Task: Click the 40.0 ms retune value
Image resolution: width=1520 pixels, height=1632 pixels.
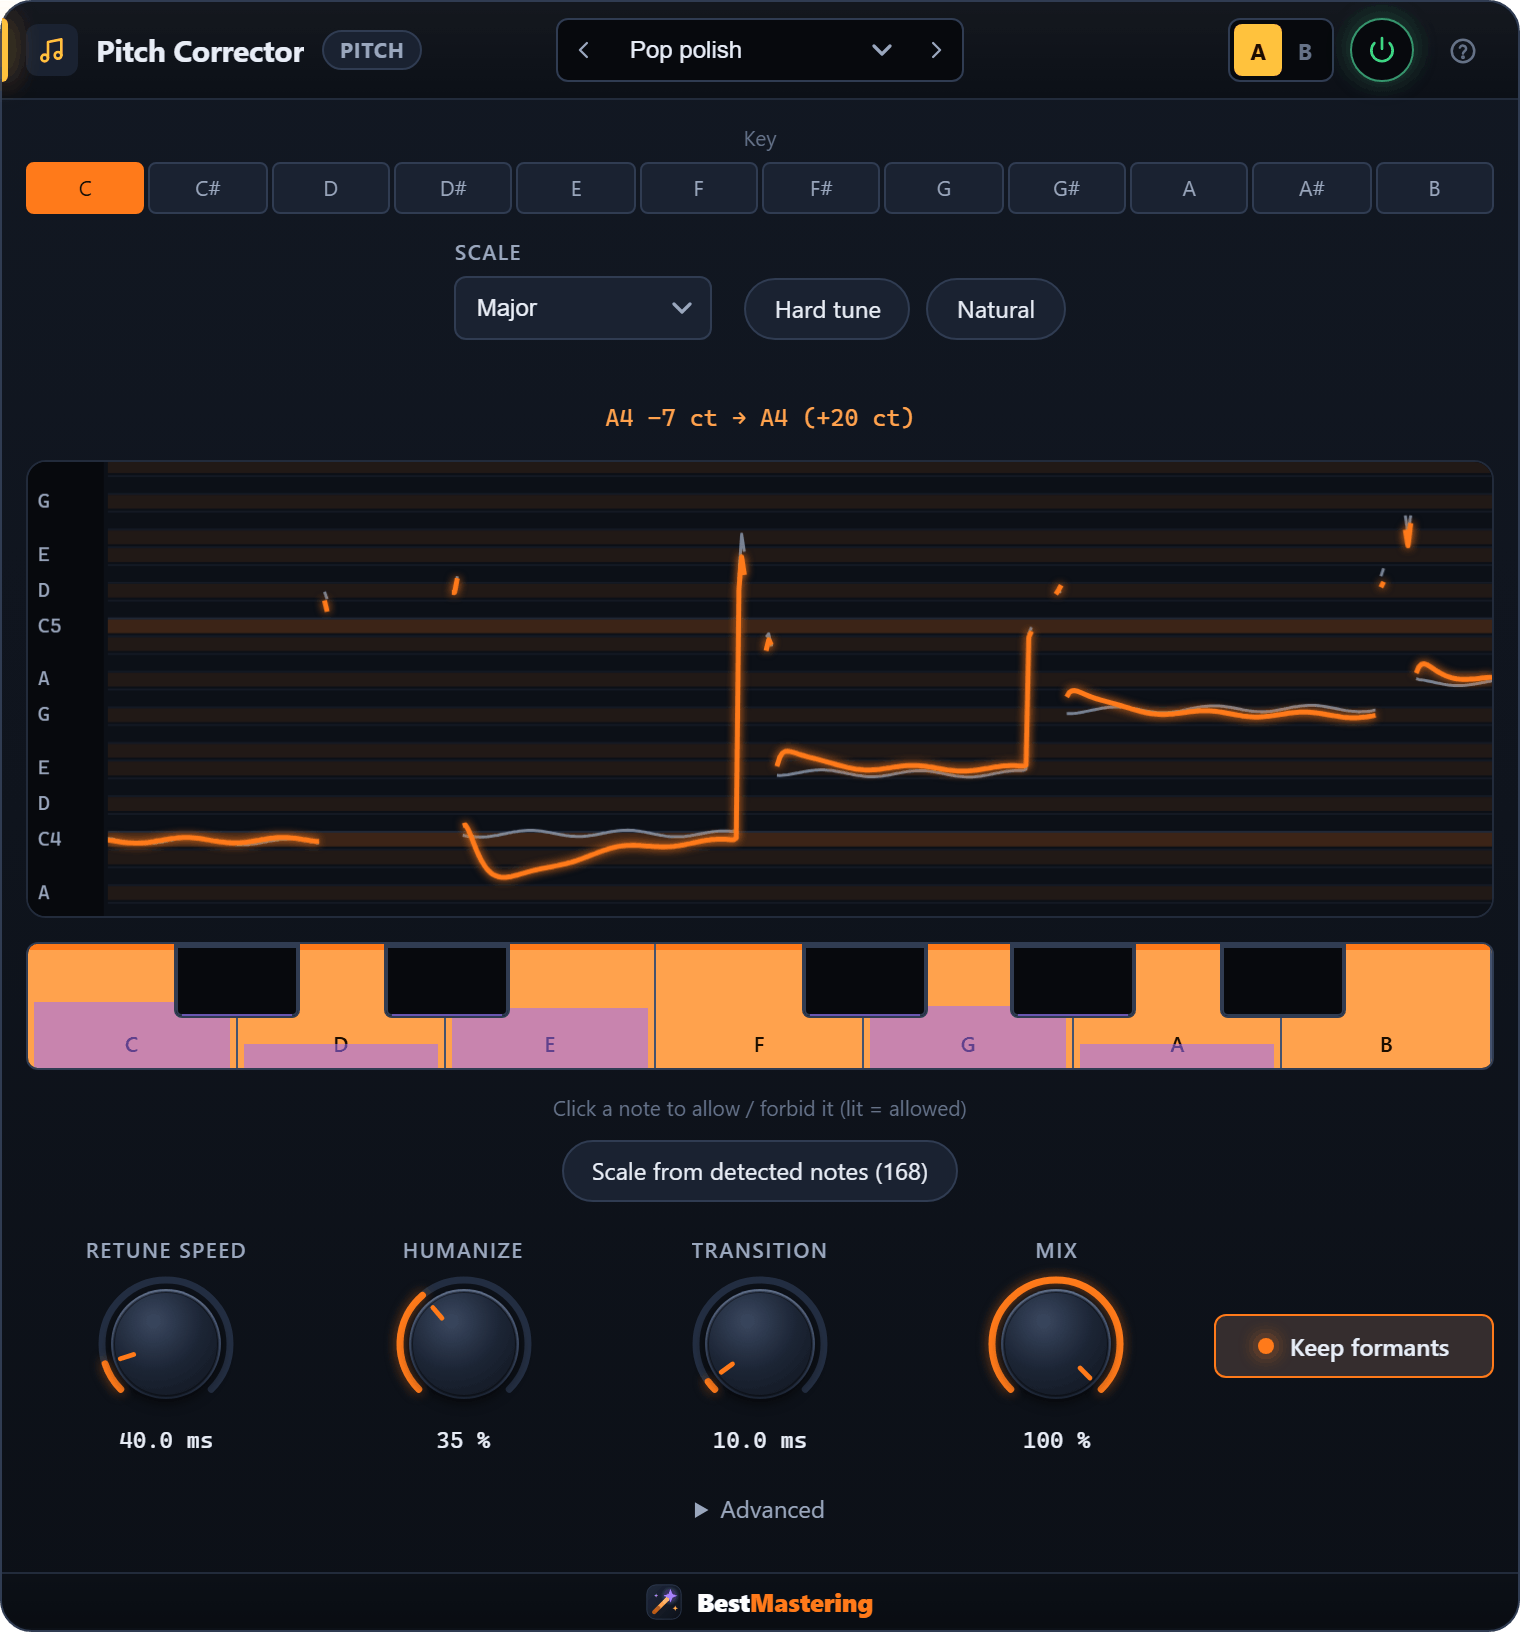Action: (166, 1440)
